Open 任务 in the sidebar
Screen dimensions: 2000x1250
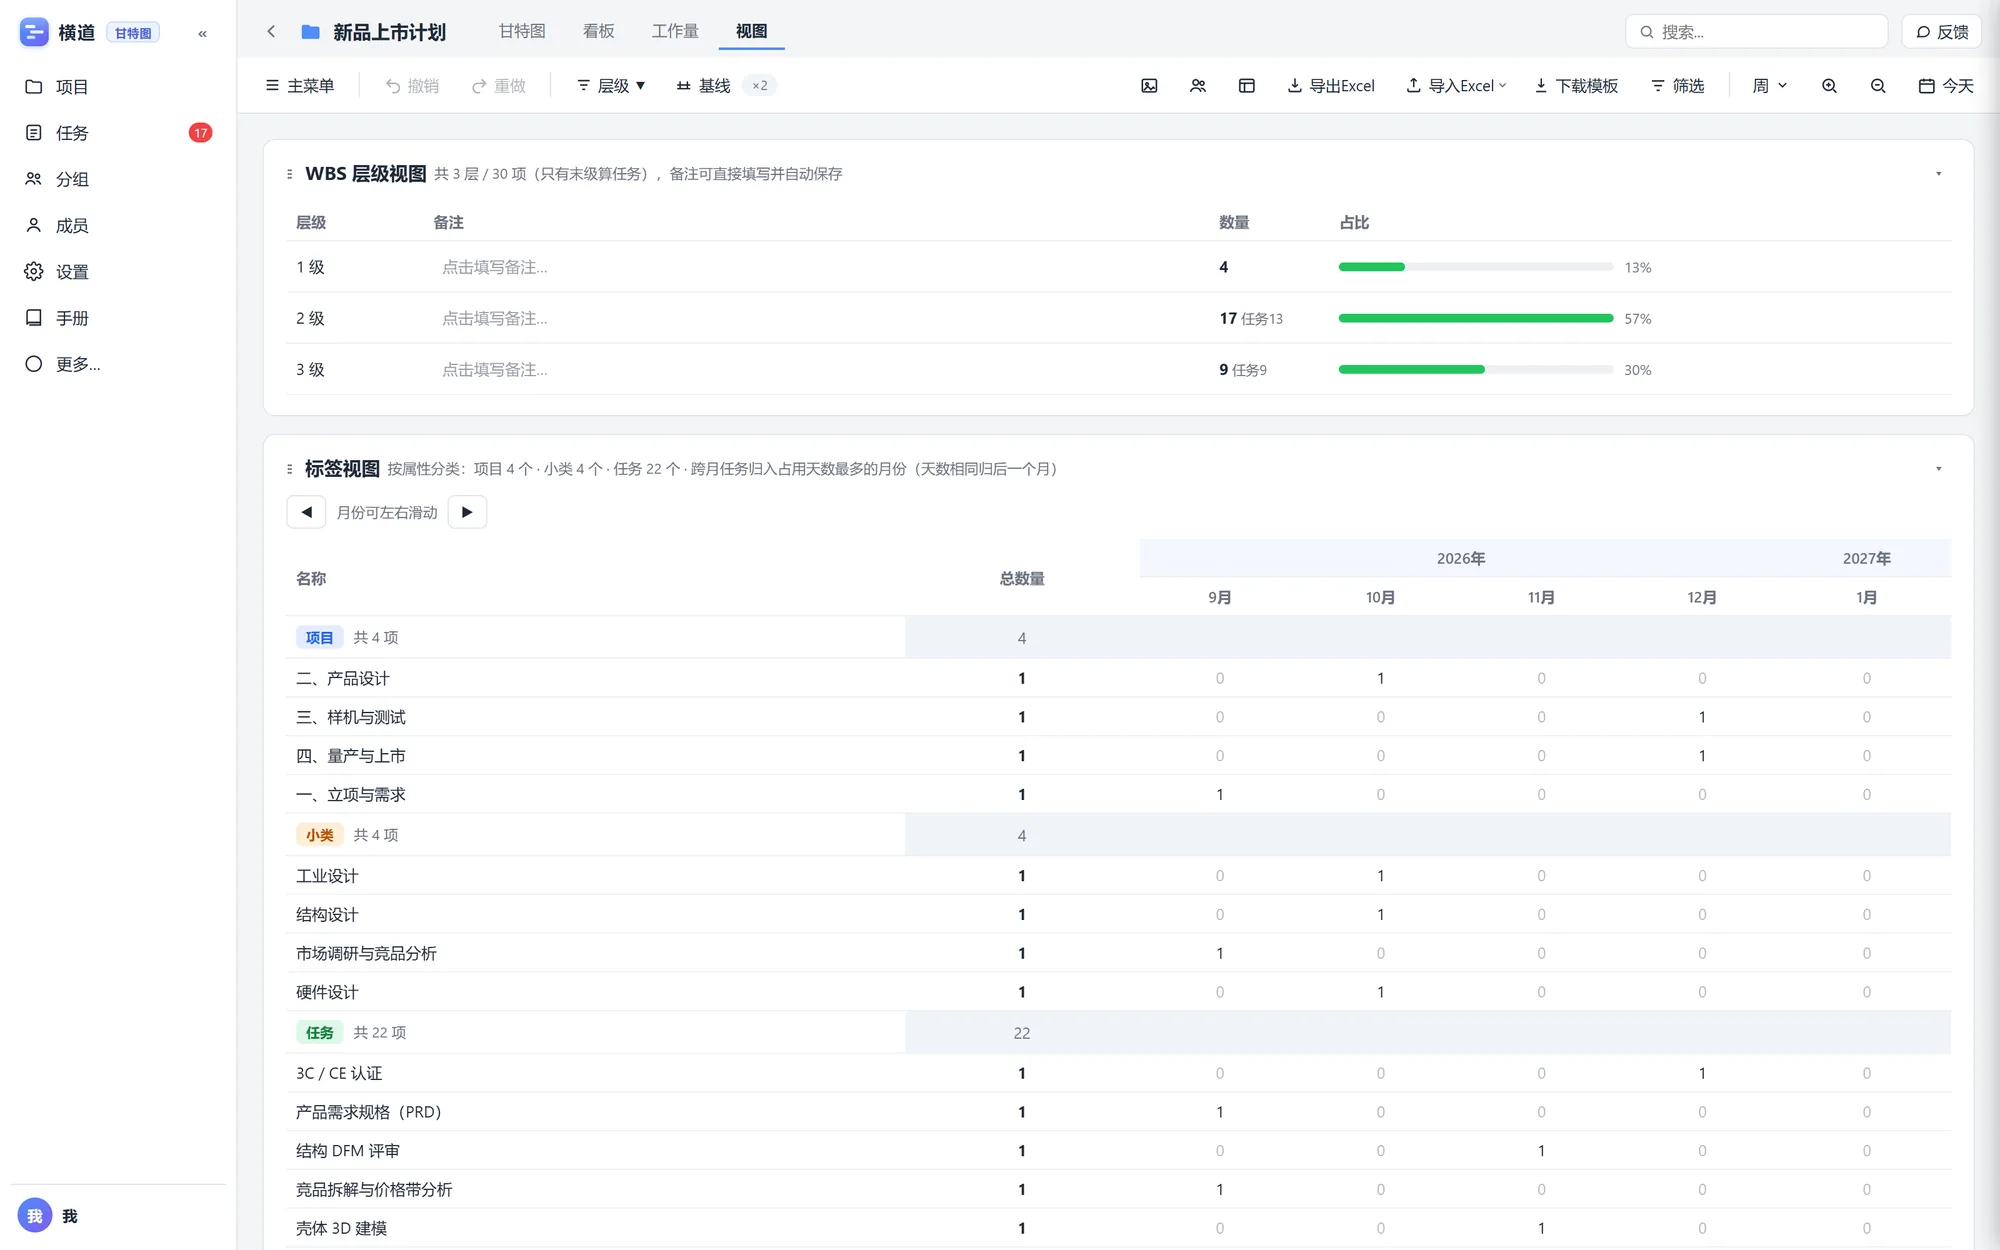pyautogui.click(x=118, y=133)
